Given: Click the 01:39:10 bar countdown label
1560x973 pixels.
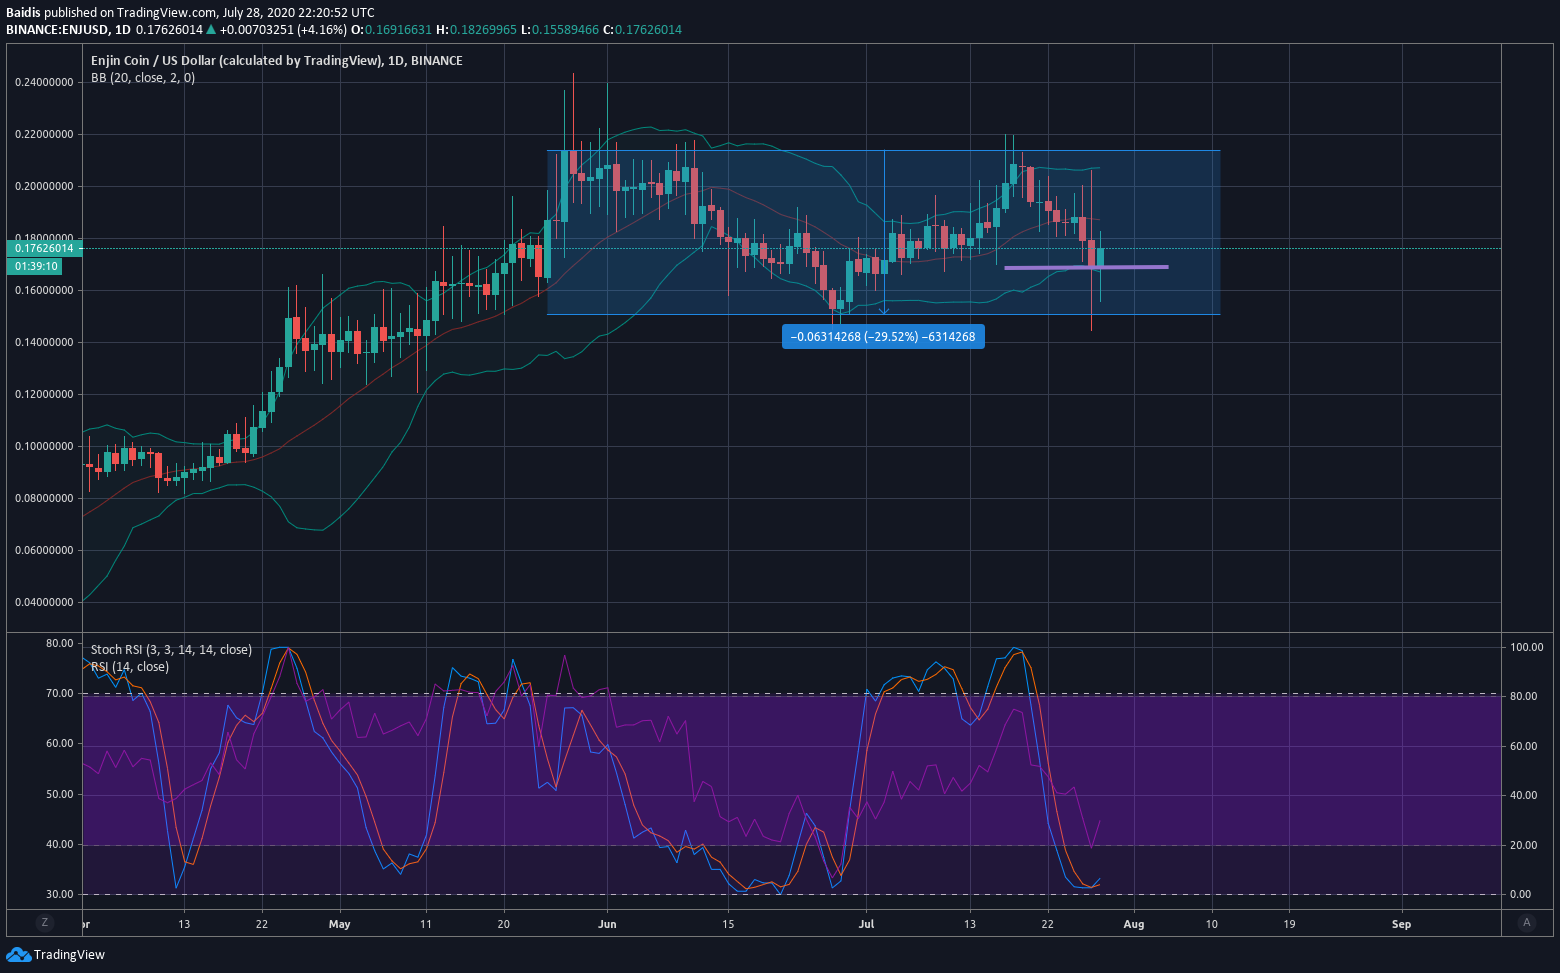Looking at the screenshot, I should click(36, 266).
